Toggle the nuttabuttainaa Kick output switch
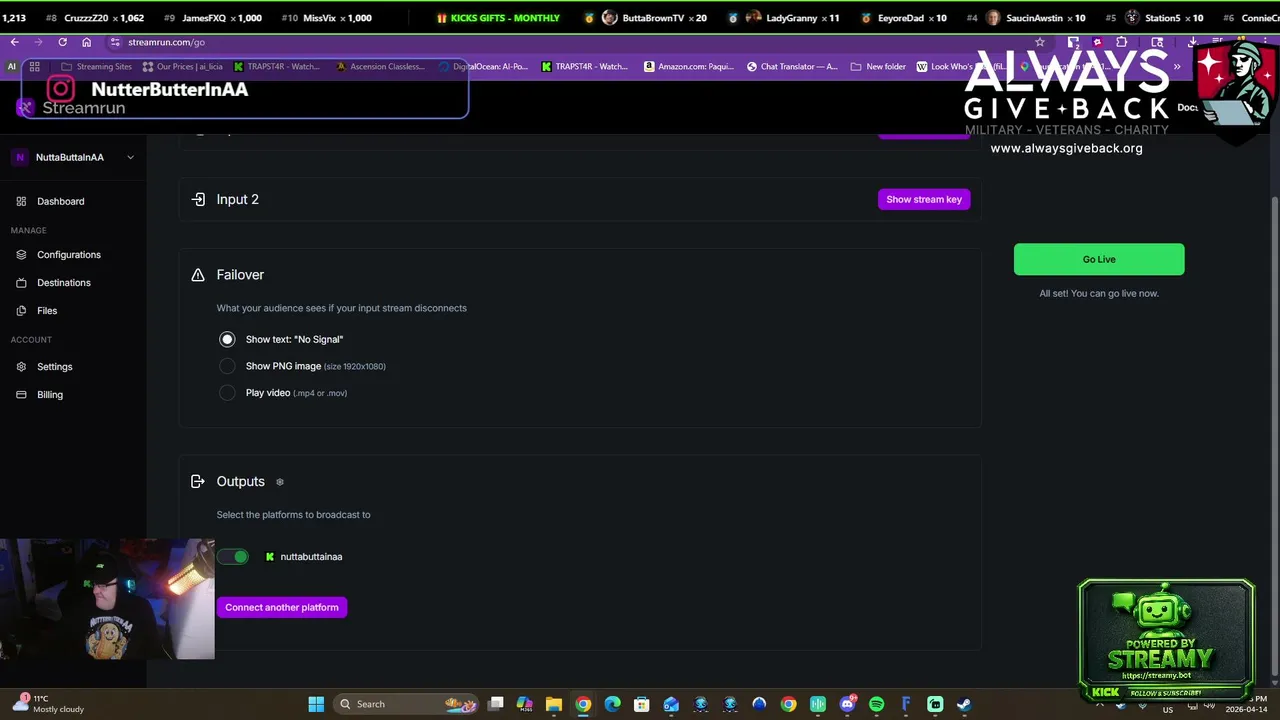1280x720 pixels. point(233,556)
